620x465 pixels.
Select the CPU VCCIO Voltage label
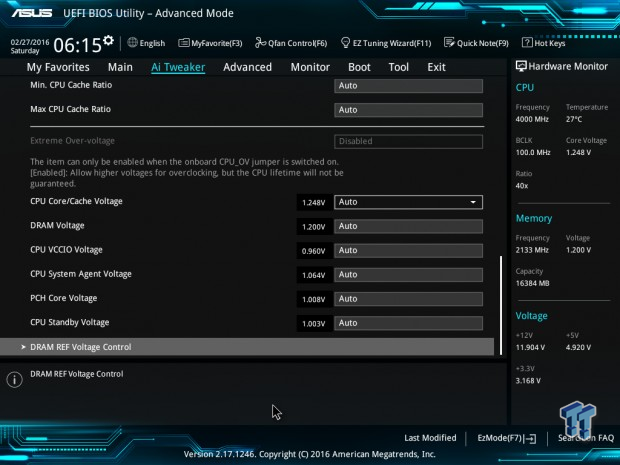pyautogui.click(x=66, y=250)
